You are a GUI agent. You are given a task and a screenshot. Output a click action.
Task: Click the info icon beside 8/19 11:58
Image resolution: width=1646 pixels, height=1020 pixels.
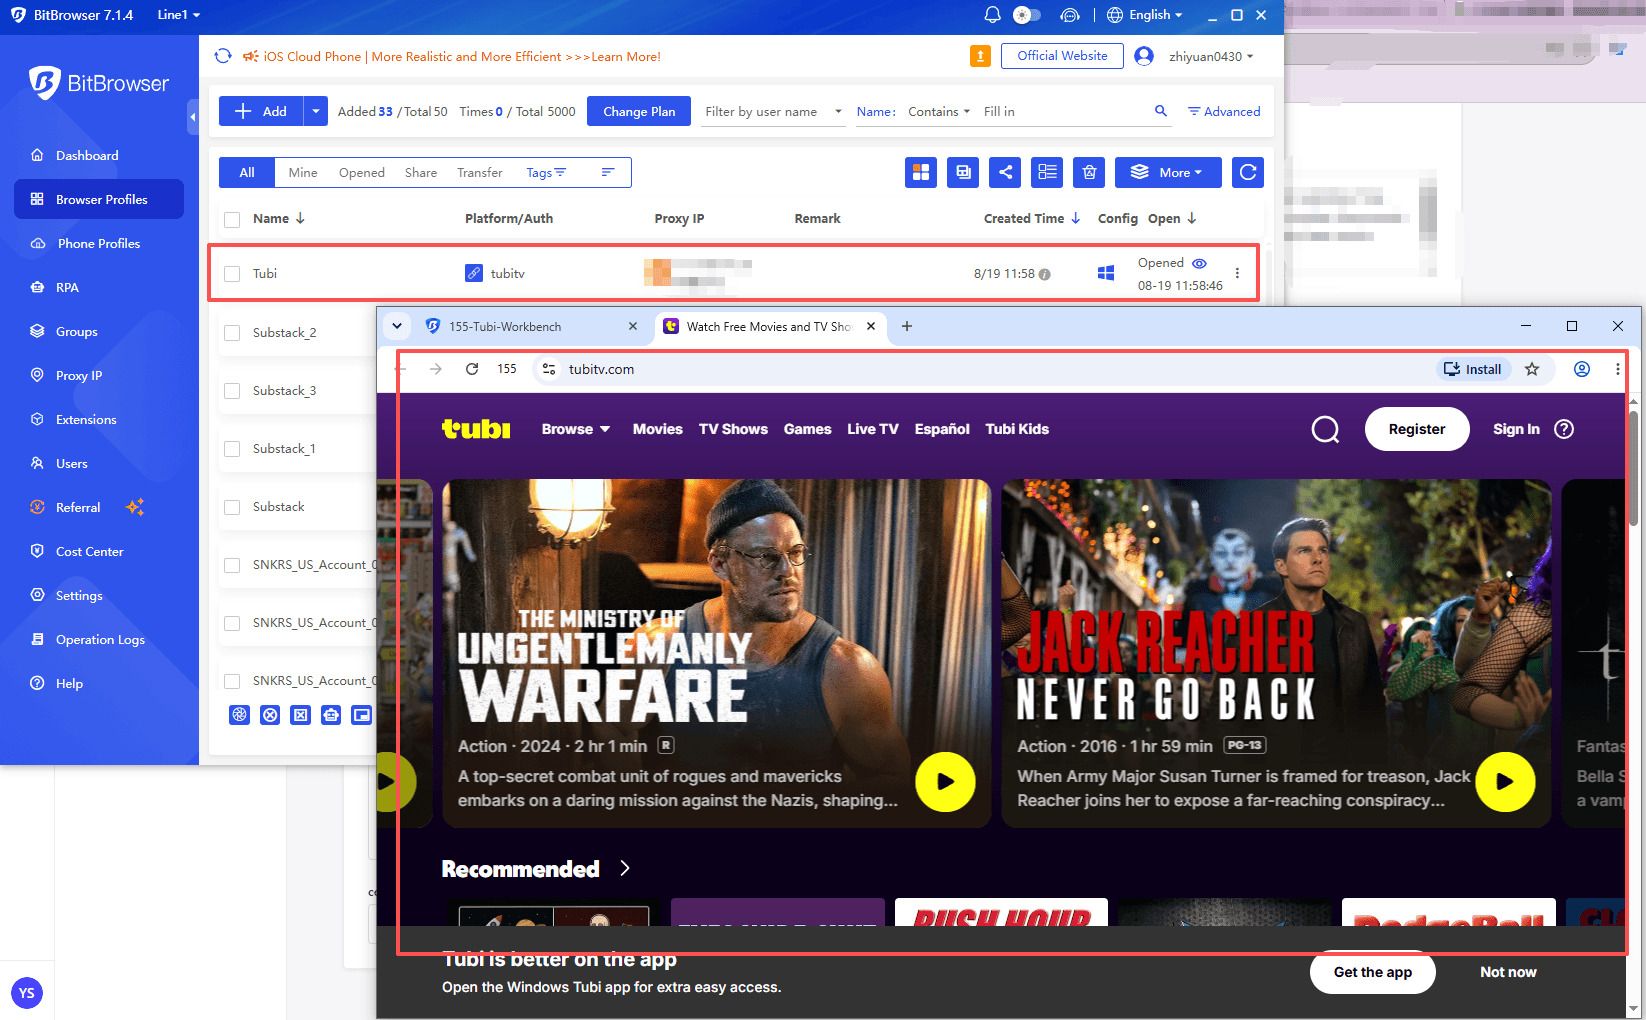(x=1044, y=274)
